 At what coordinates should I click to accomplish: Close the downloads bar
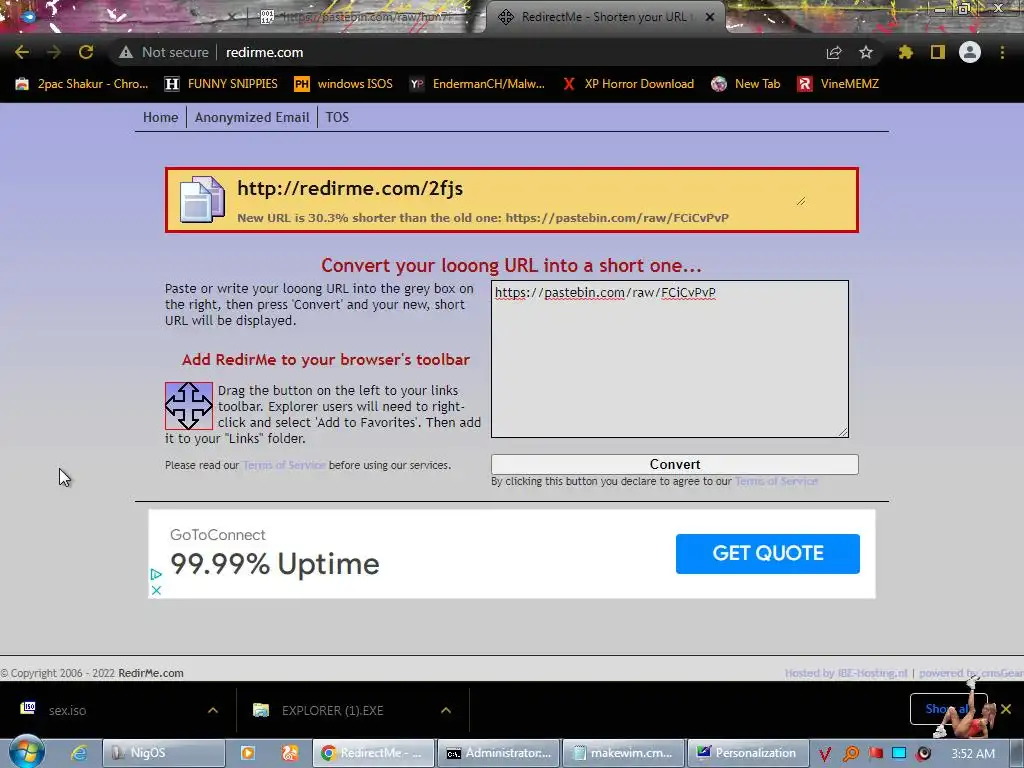1006,709
